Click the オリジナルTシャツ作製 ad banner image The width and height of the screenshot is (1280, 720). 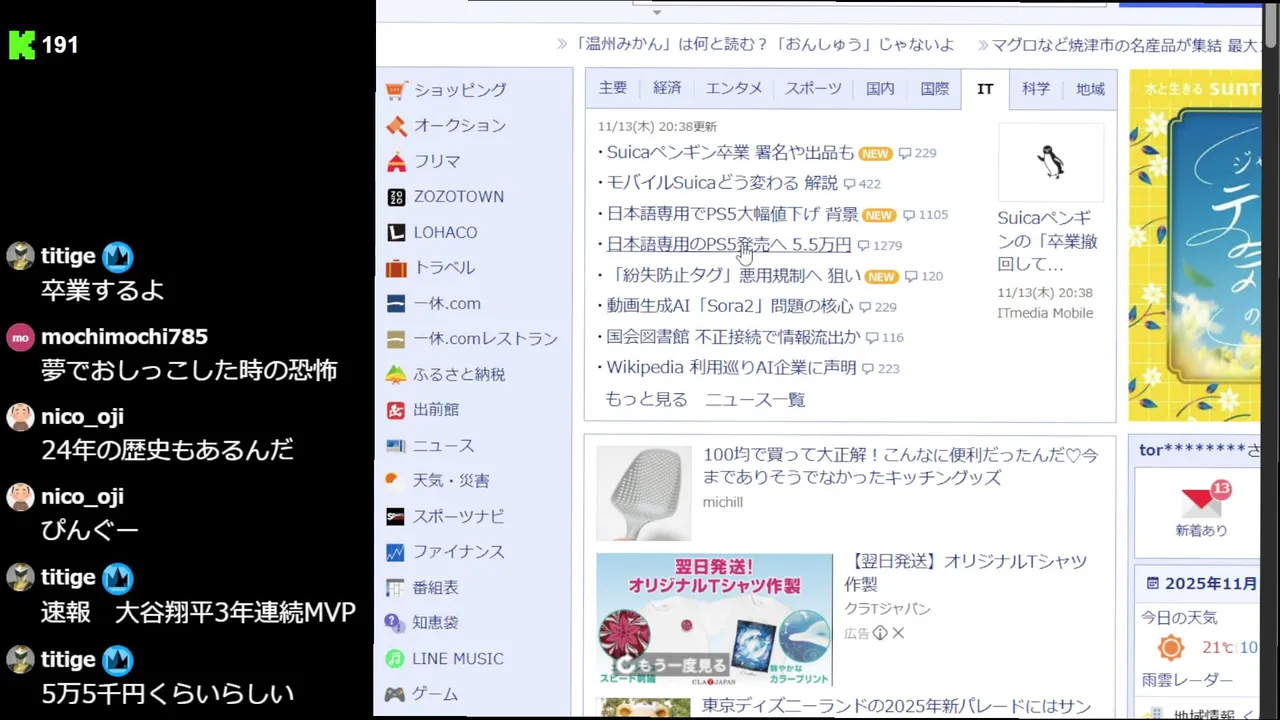[x=714, y=619]
